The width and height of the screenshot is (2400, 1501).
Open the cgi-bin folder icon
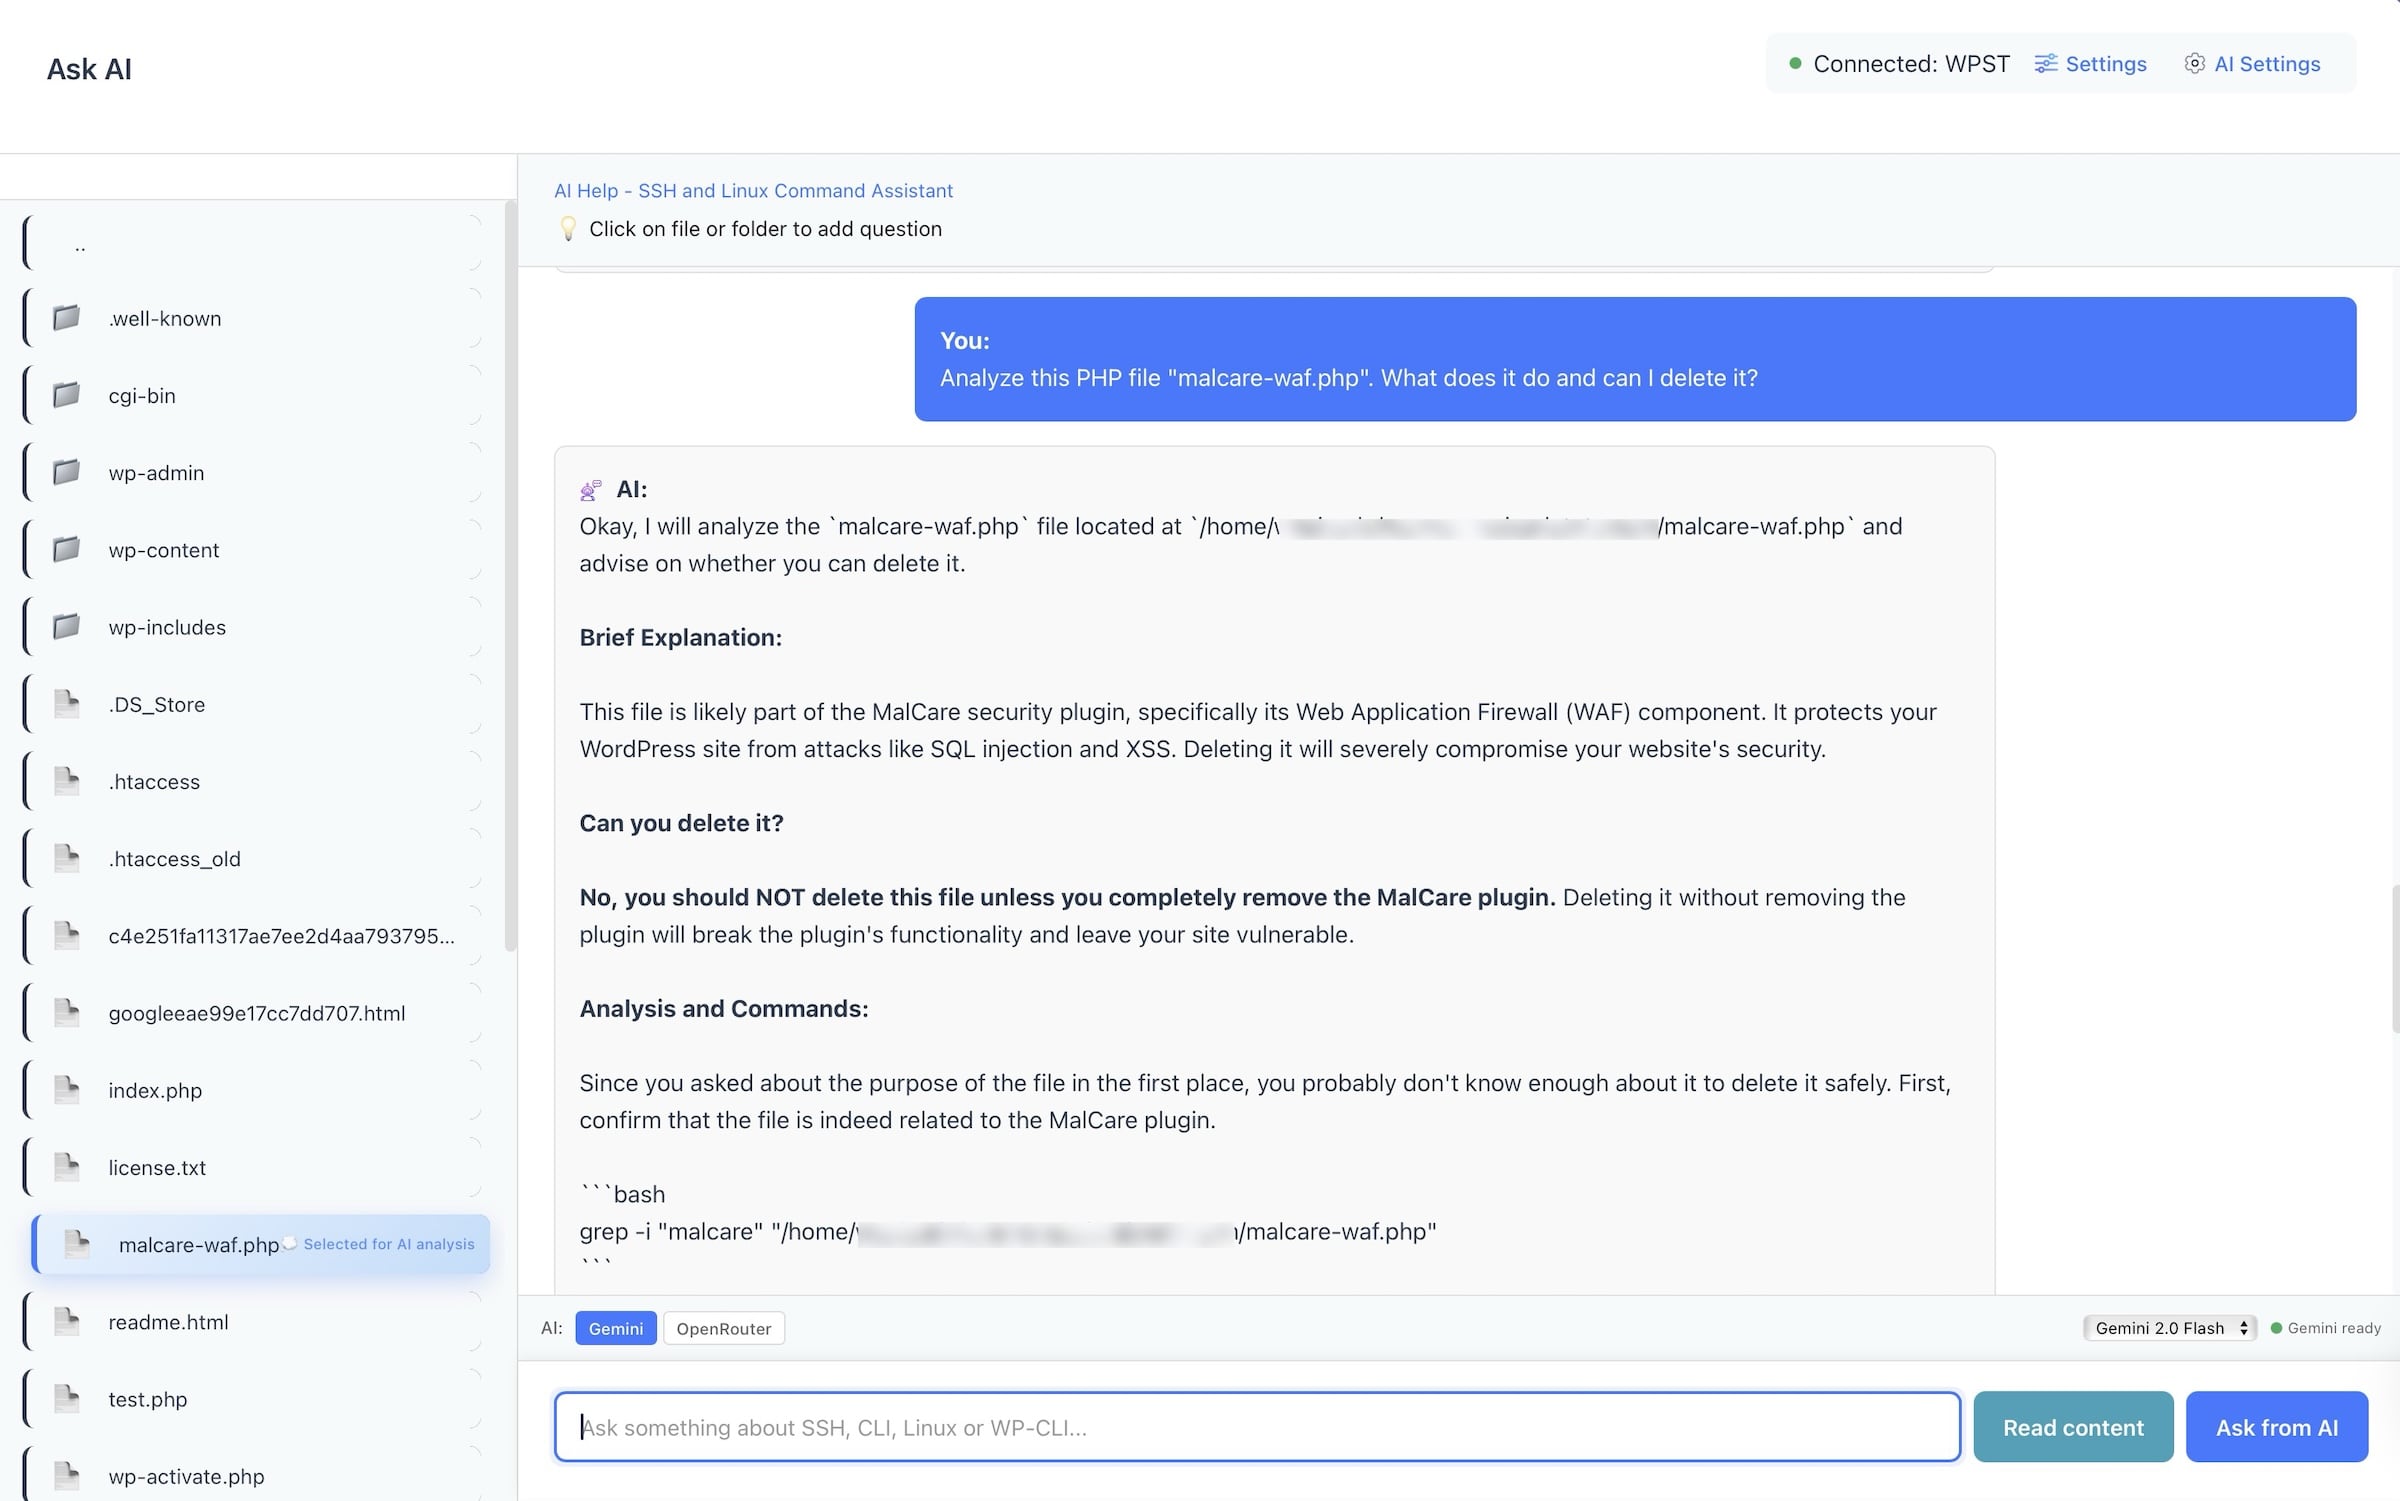pos(66,395)
